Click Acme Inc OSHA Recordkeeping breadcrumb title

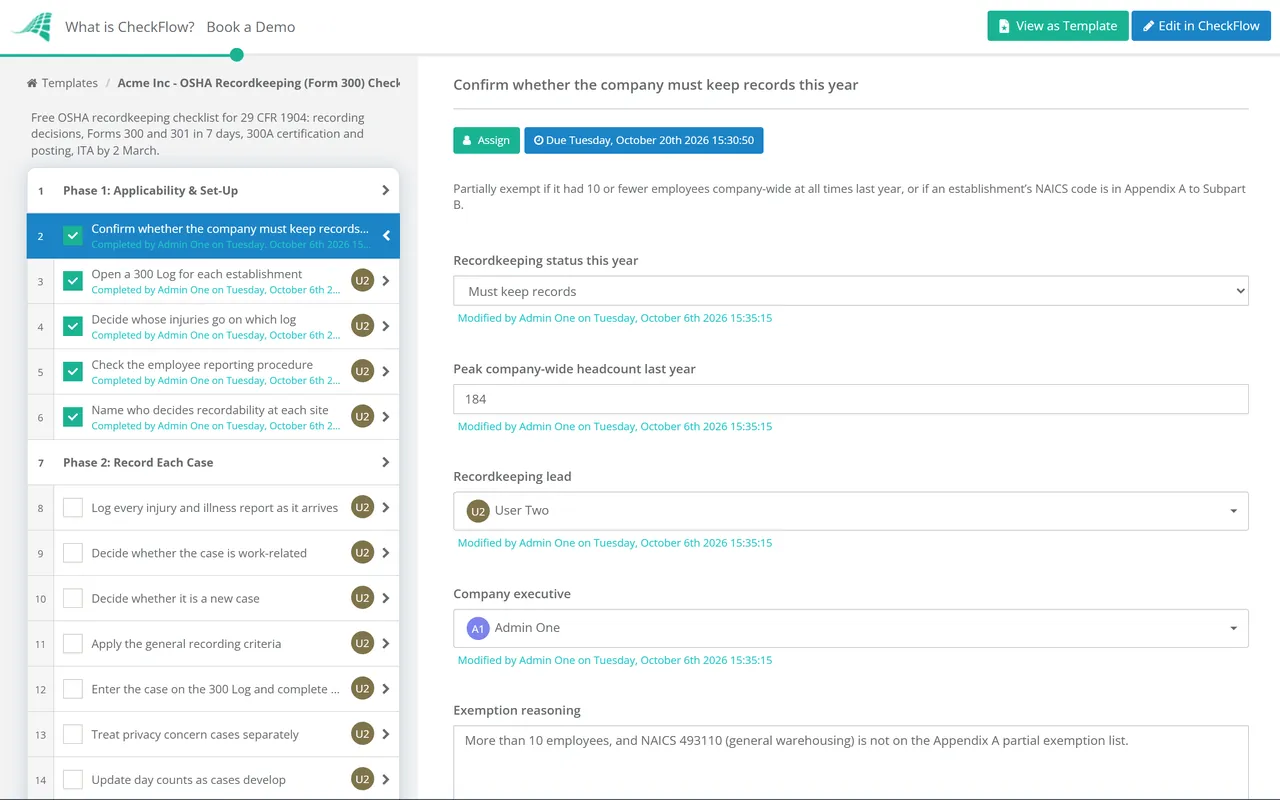coord(259,83)
